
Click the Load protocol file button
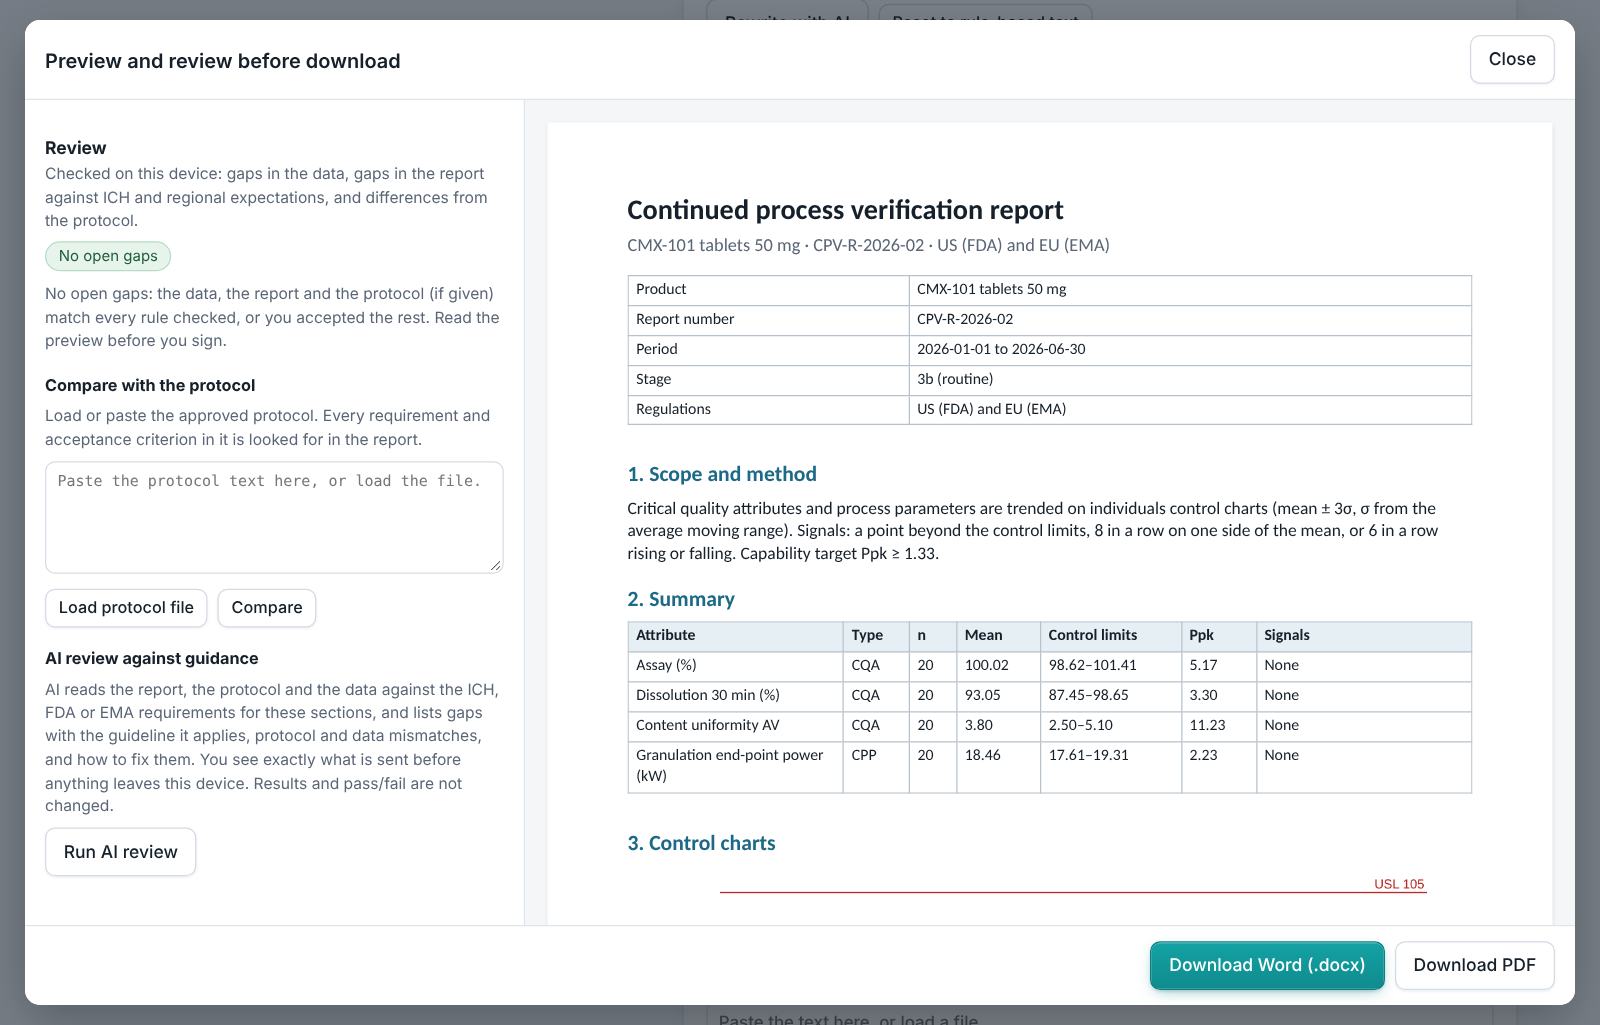pyautogui.click(x=126, y=608)
